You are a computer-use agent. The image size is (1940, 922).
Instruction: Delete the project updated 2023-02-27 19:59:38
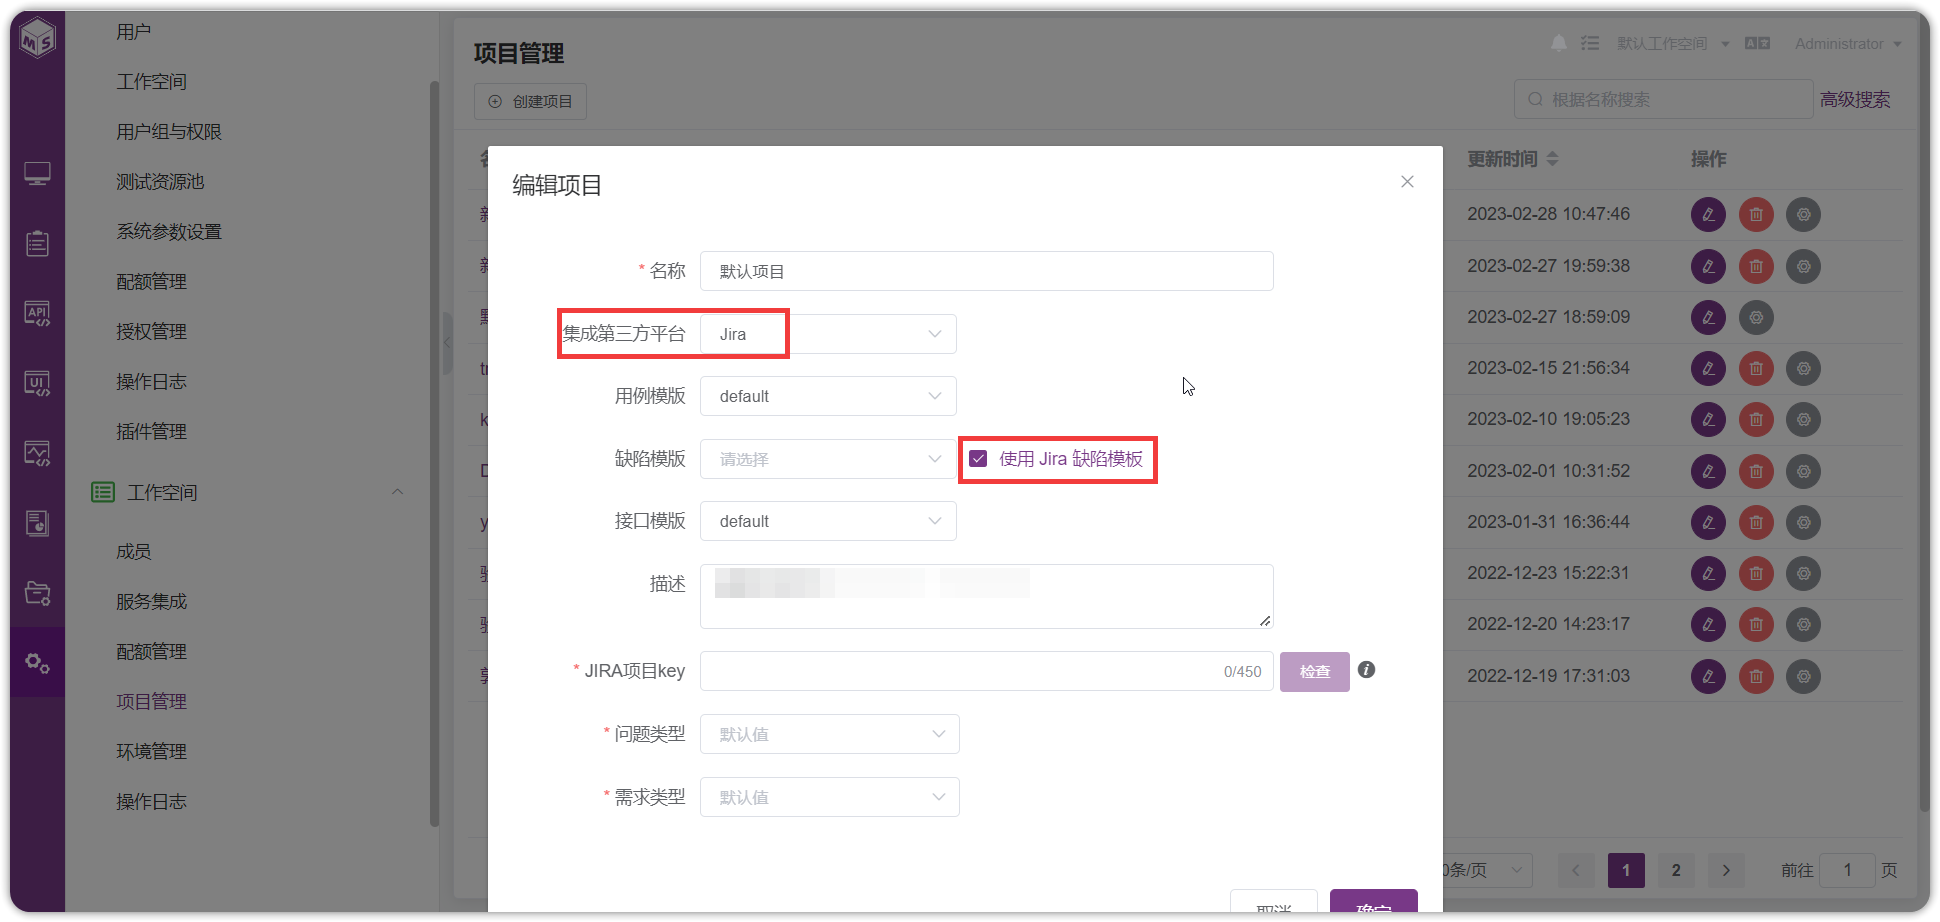[1756, 266]
